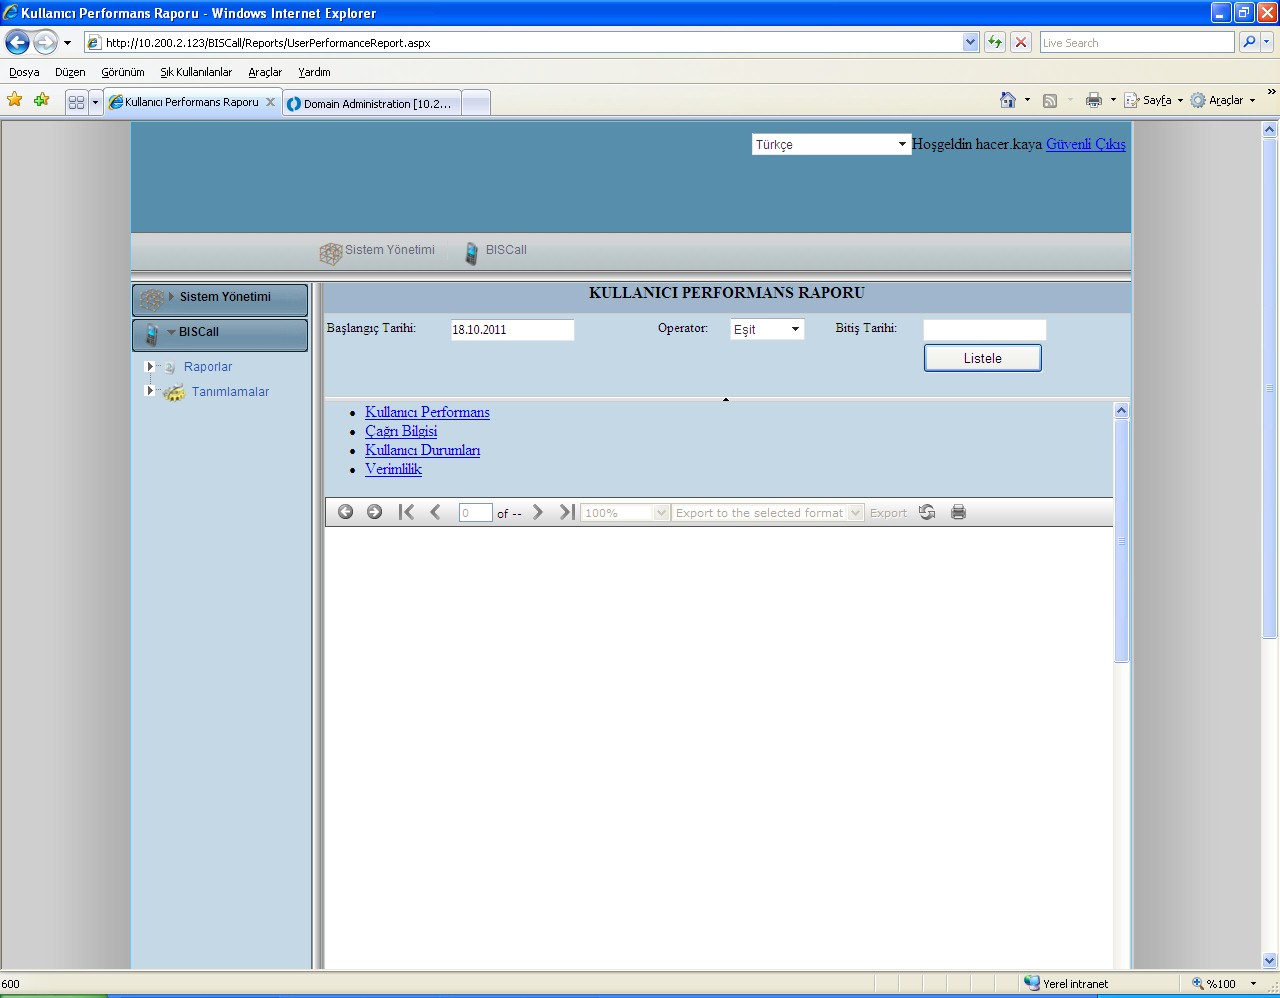Stop loading with the red X icon
Viewport: 1280px width, 998px height.
click(1021, 42)
